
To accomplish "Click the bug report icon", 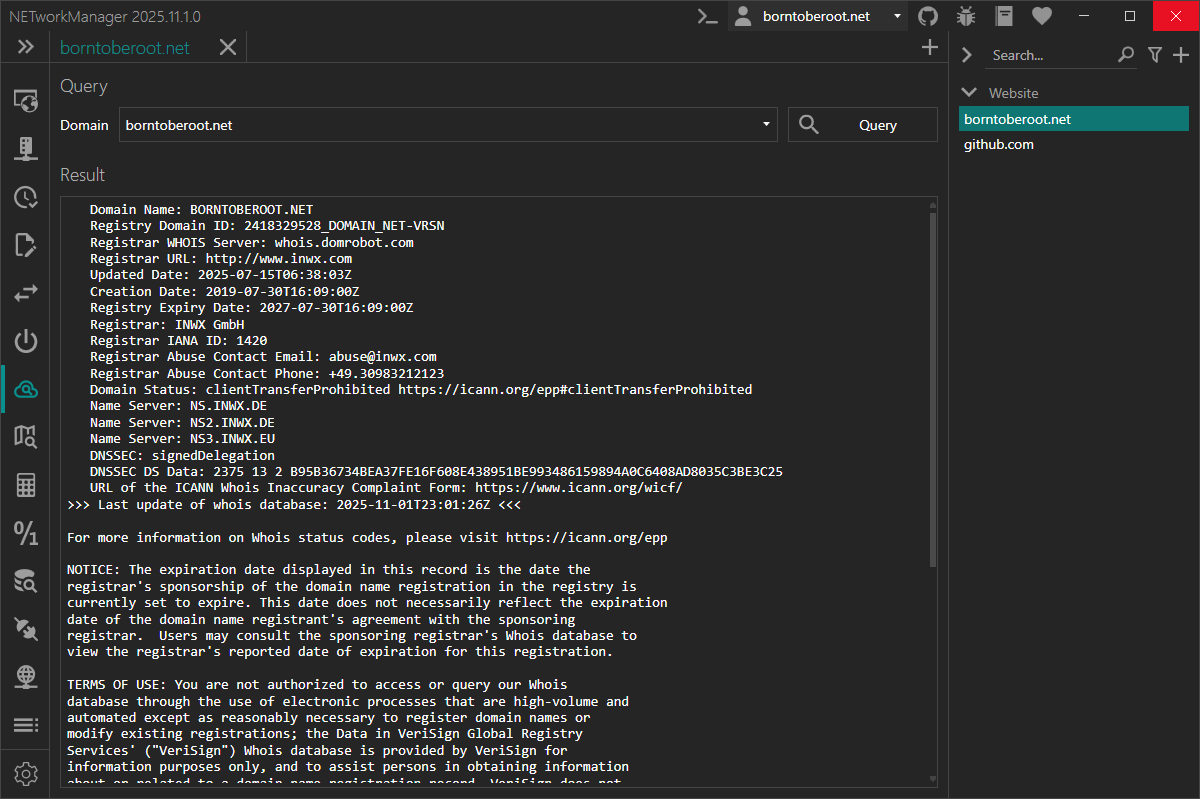I will coord(966,16).
